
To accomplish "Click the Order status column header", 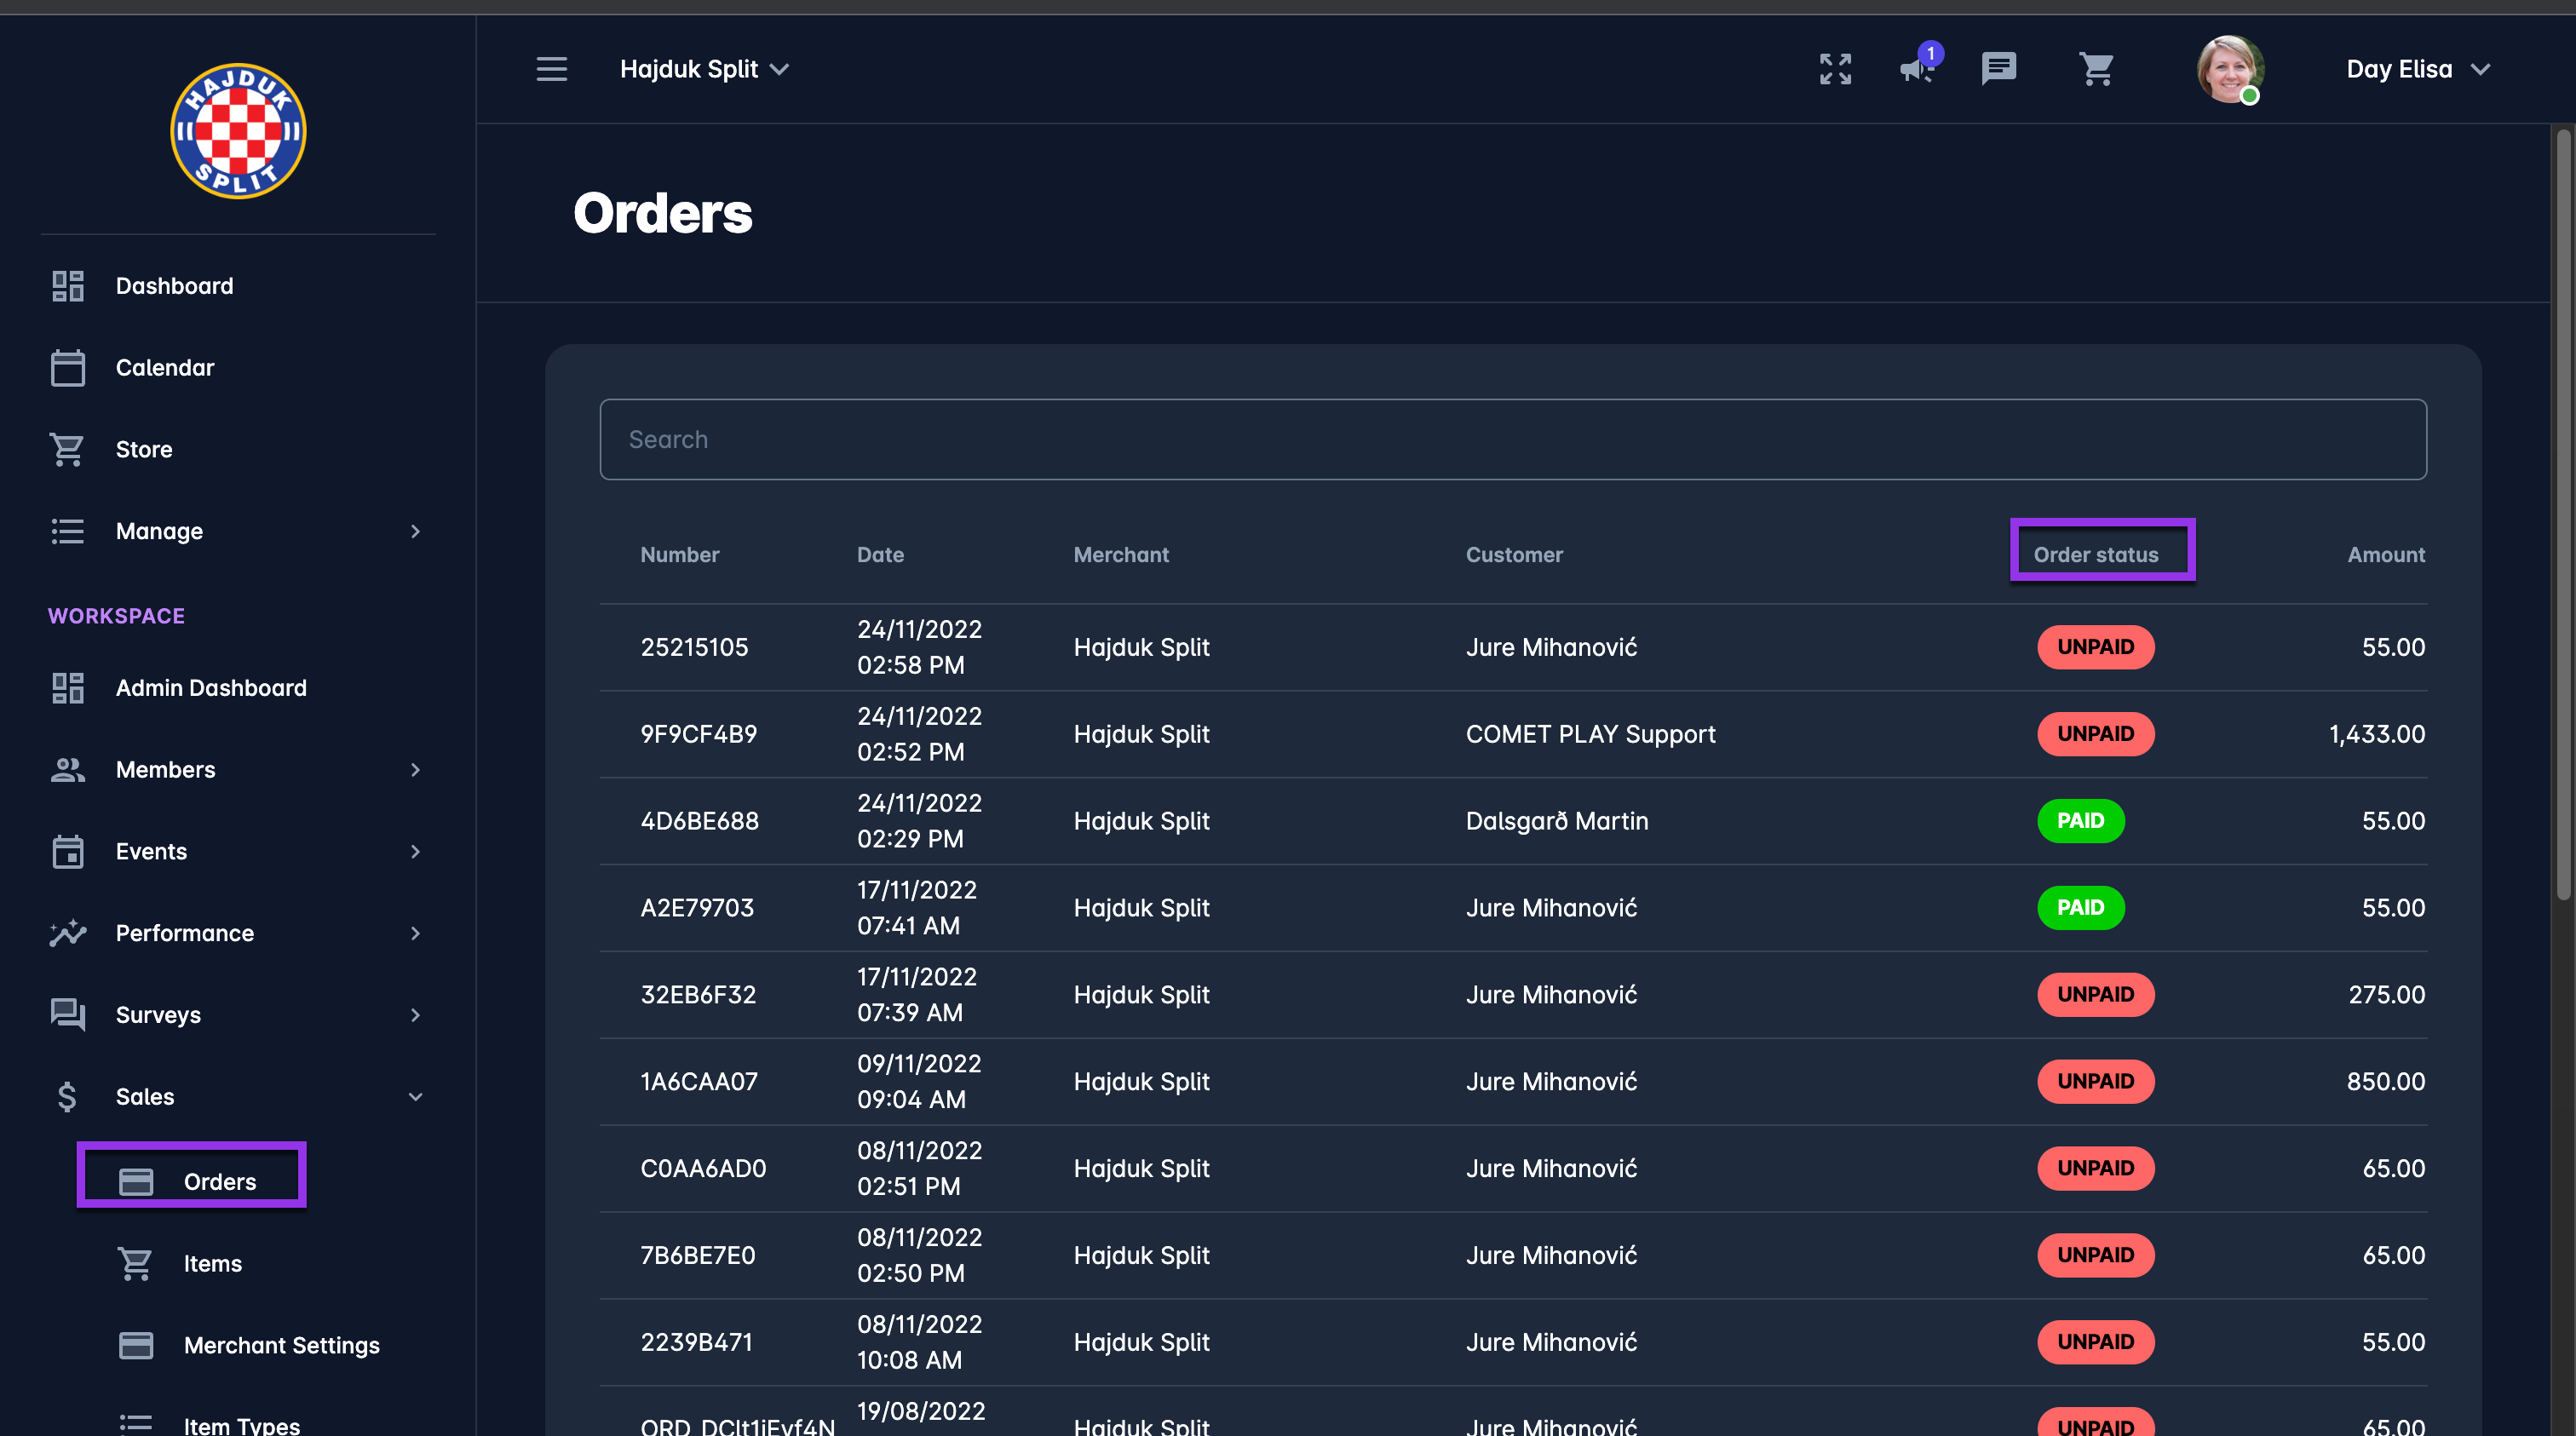I will [2095, 555].
